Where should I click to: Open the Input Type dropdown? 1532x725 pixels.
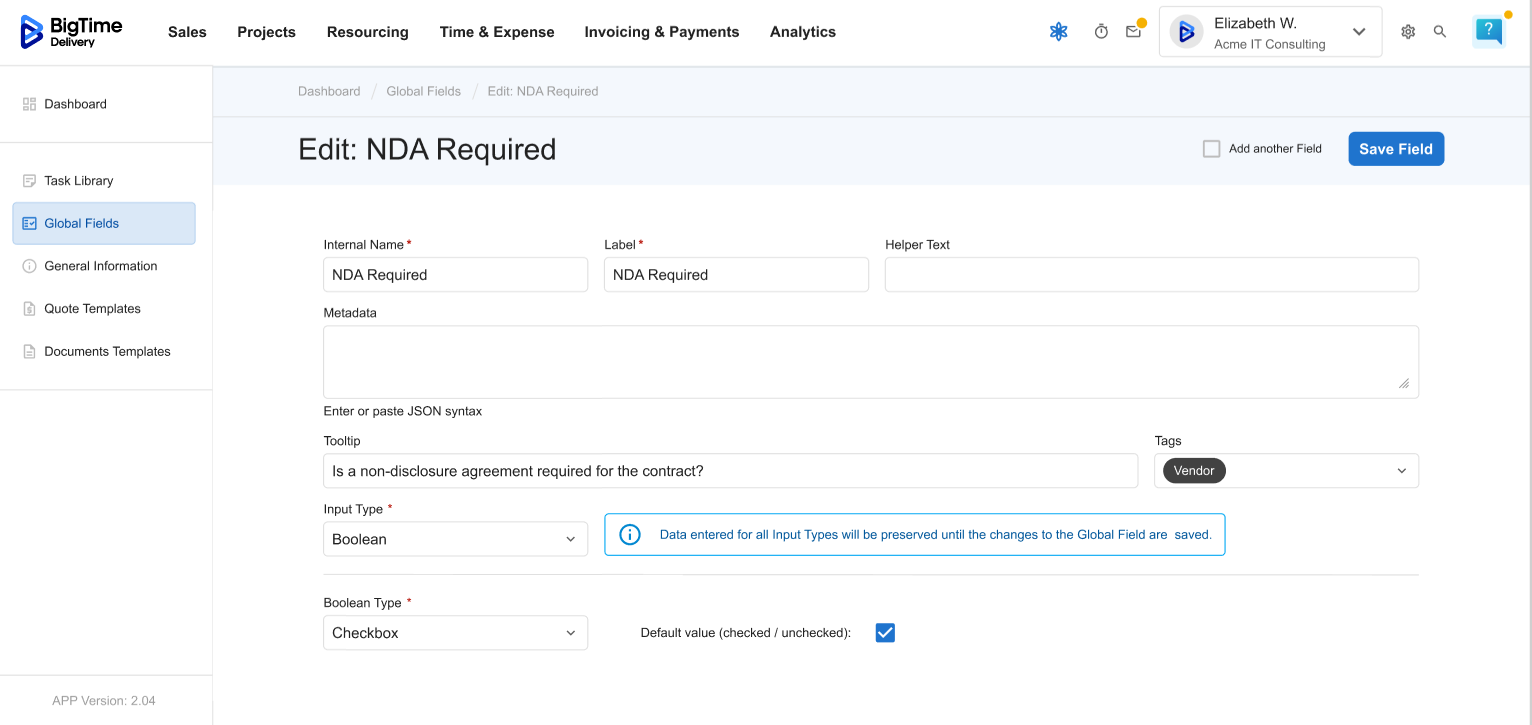(x=455, y=539)
